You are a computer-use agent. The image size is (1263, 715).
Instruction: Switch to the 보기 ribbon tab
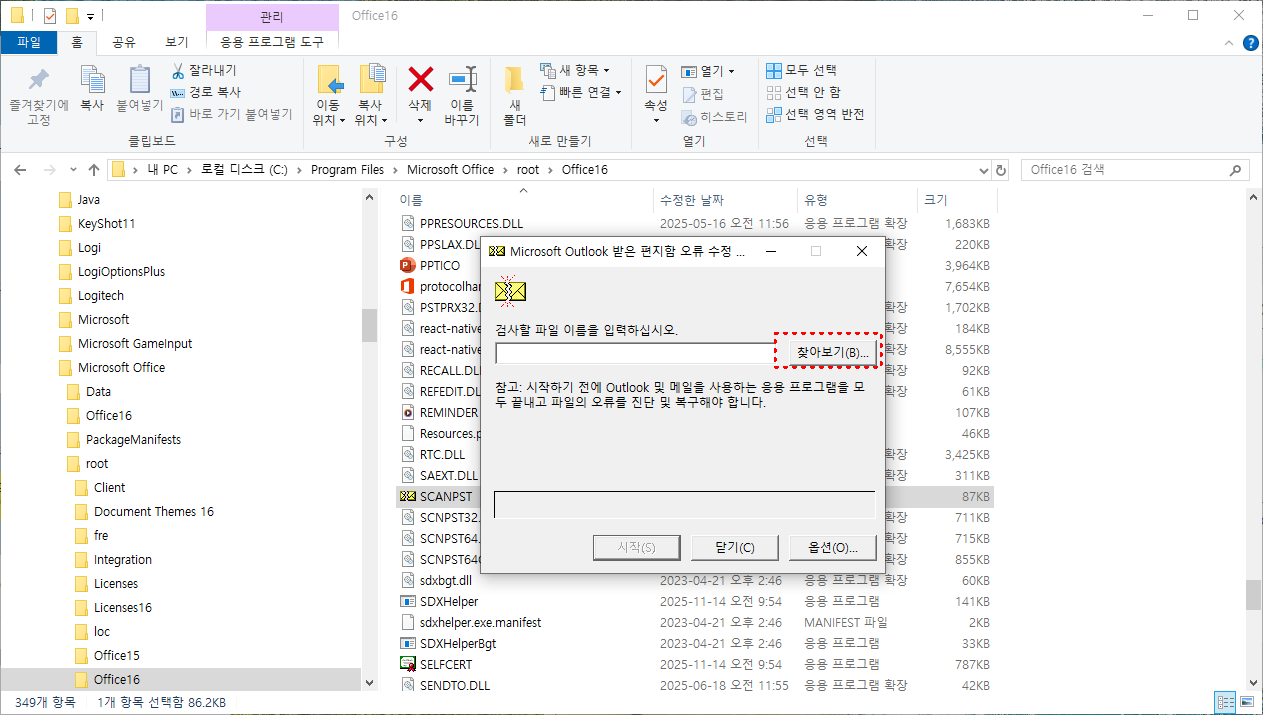(x=177, y=42)
